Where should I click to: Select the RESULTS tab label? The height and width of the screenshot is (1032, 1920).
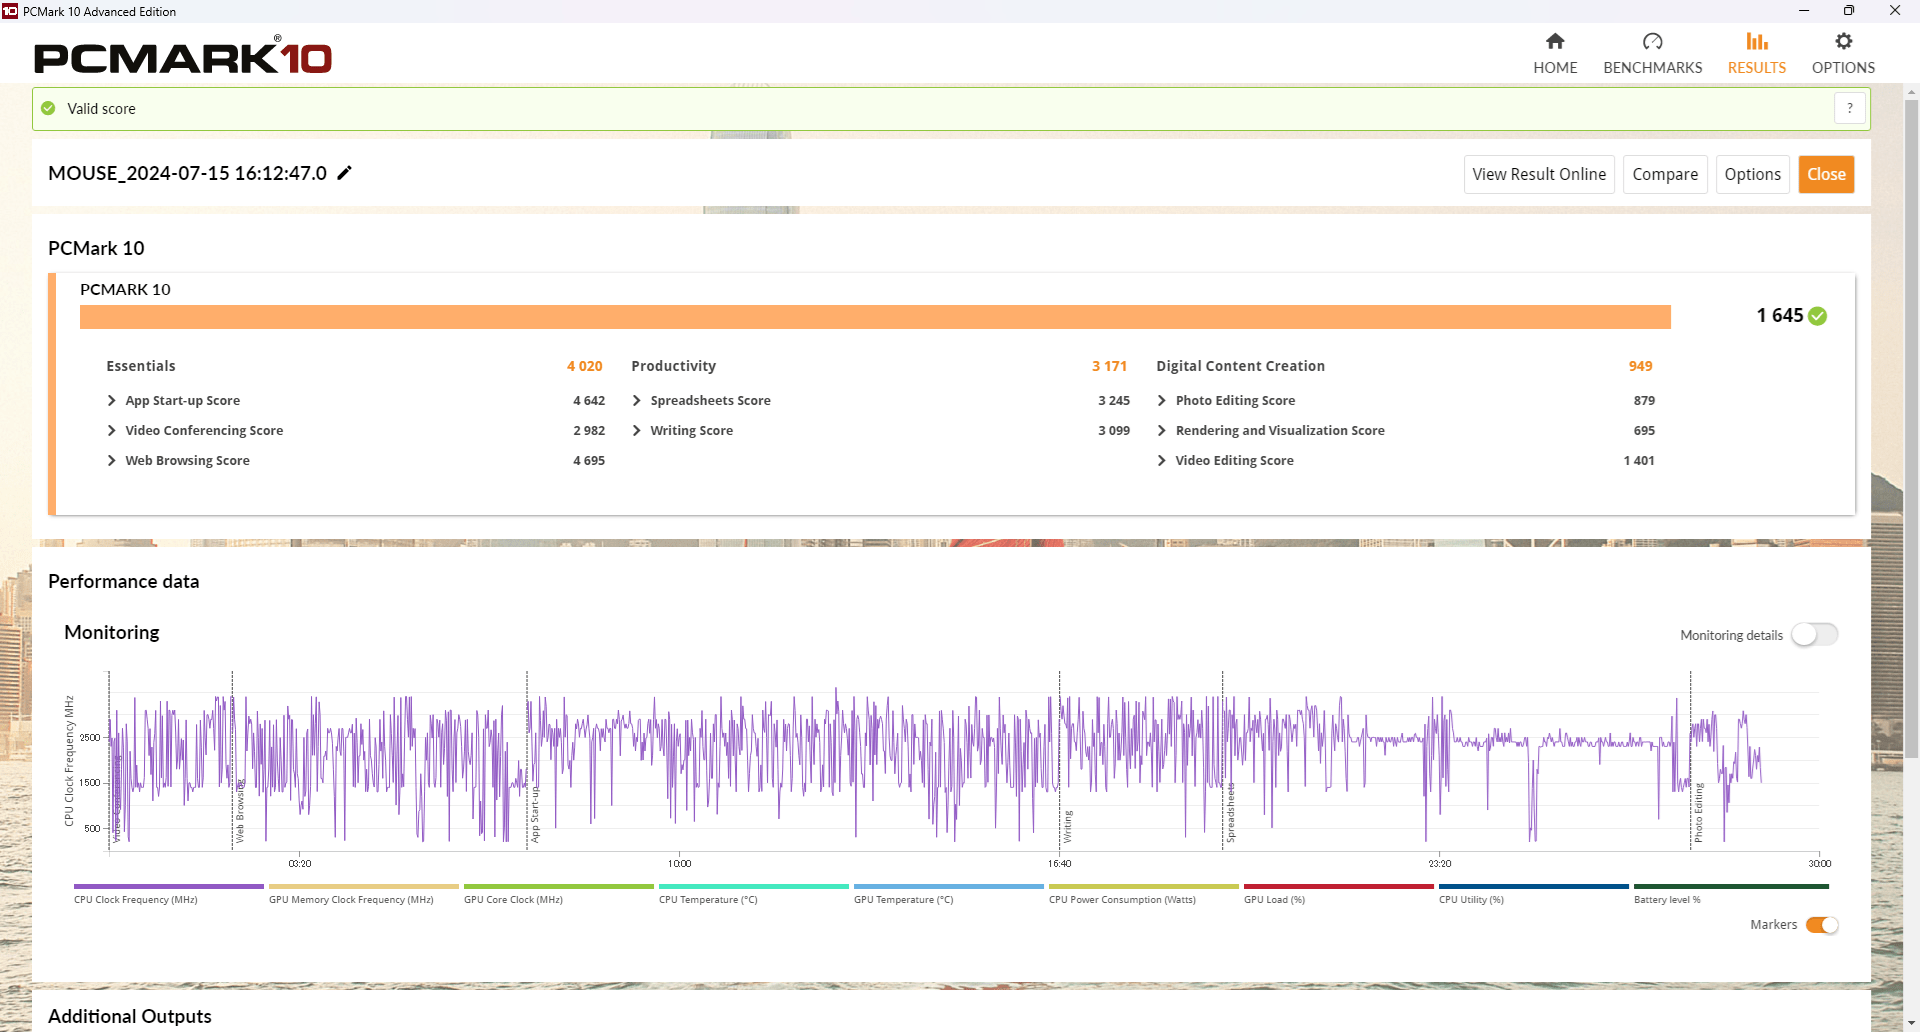click(x=1757, y=68)
